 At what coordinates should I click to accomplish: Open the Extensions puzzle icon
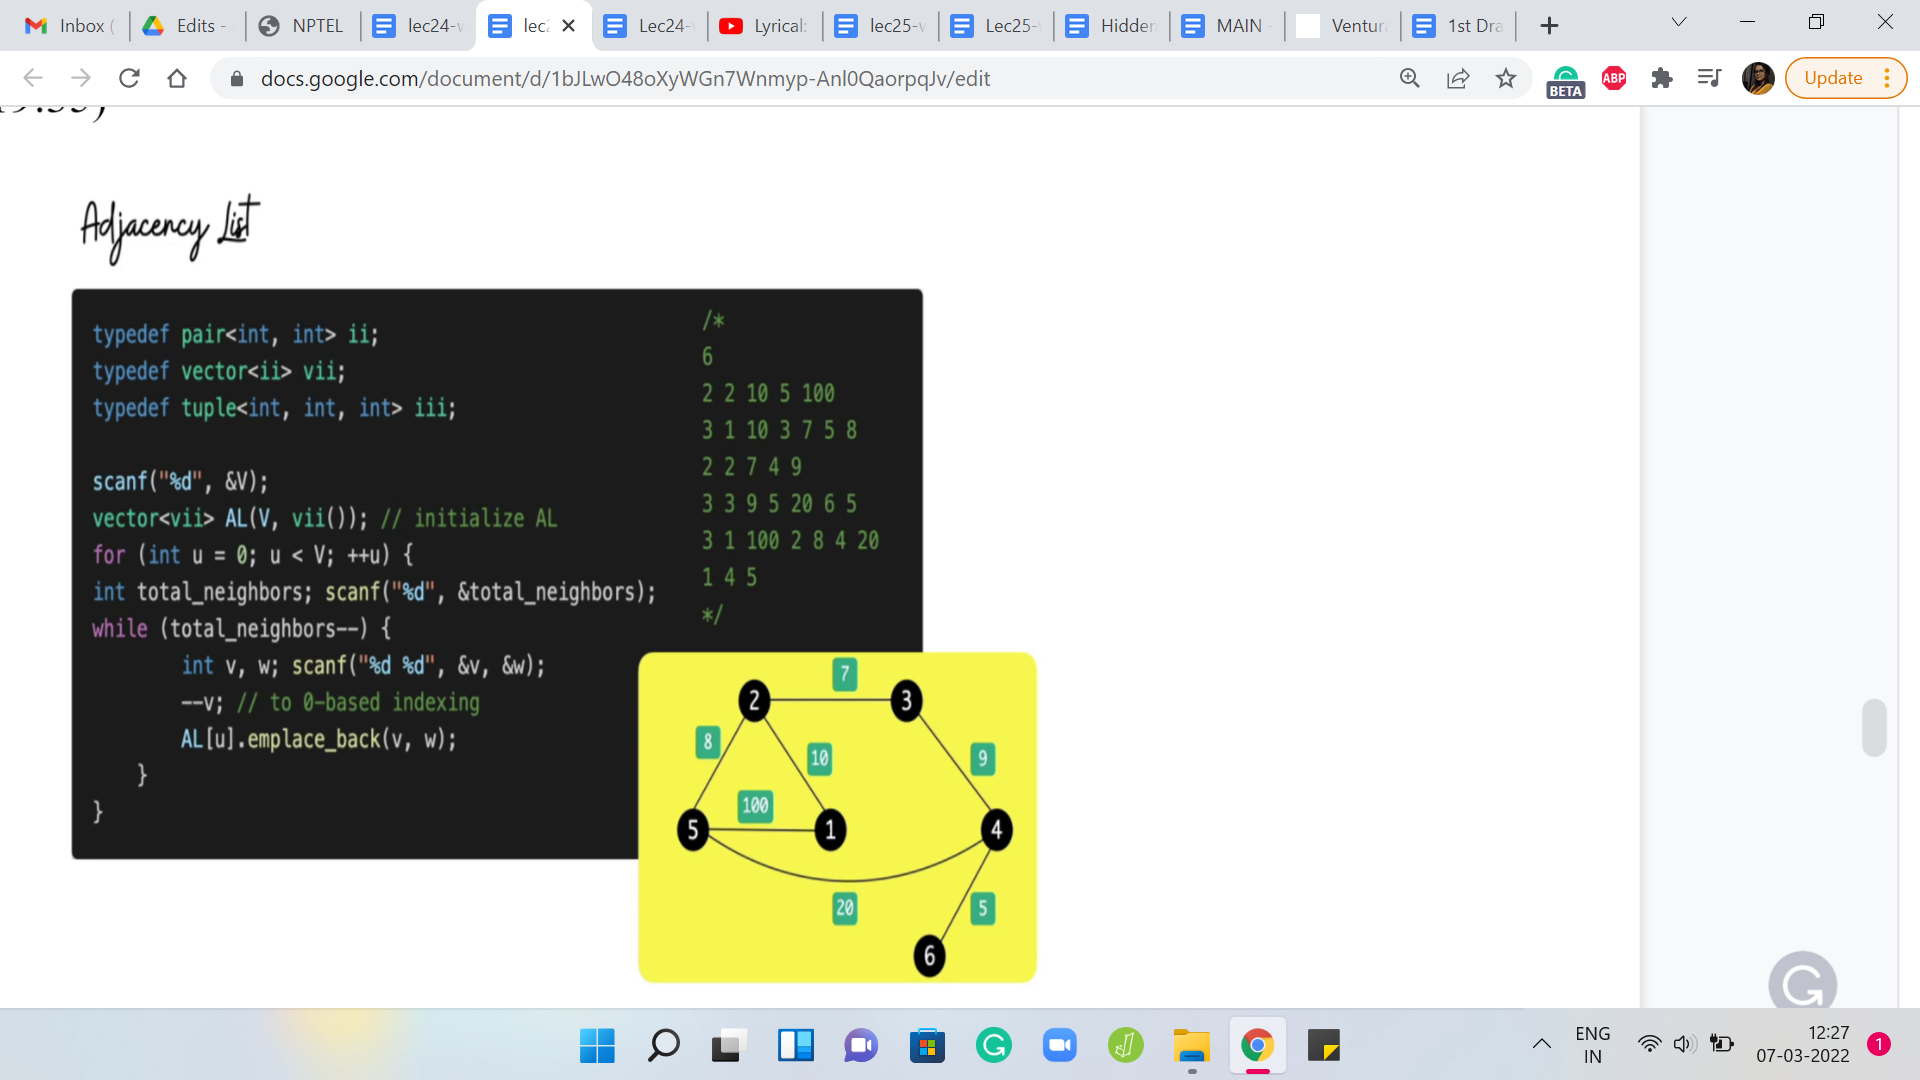(1662, 78)
